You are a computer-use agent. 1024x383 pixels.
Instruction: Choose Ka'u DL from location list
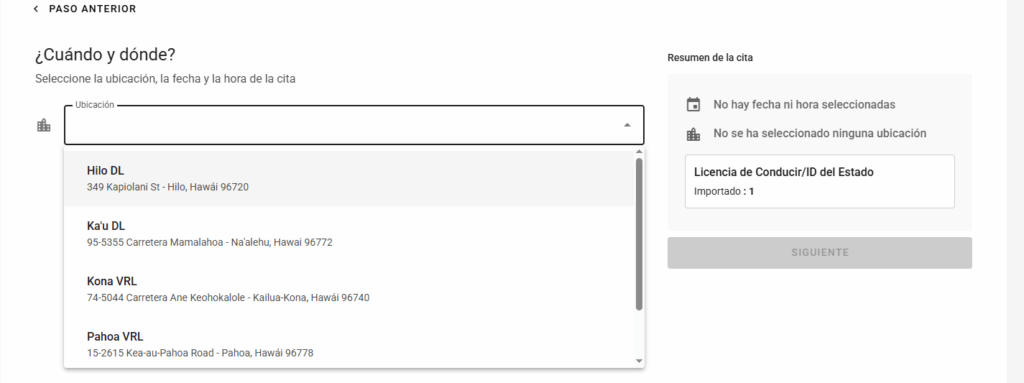point(349,234)
